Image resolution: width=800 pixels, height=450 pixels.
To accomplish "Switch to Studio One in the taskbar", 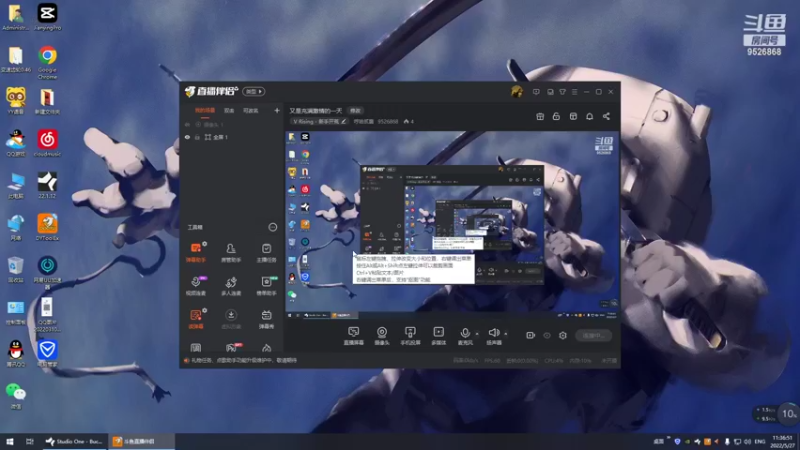I will 74,441.
